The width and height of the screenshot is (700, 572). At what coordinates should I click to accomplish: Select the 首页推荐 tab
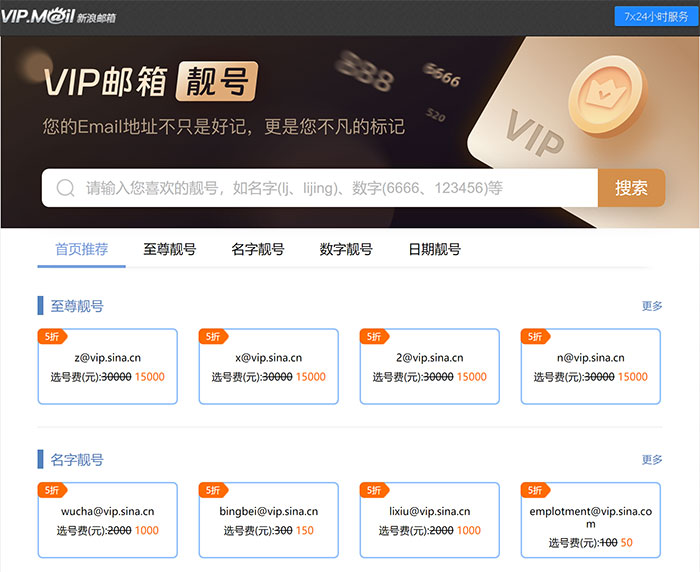click(x=82, y=249)
